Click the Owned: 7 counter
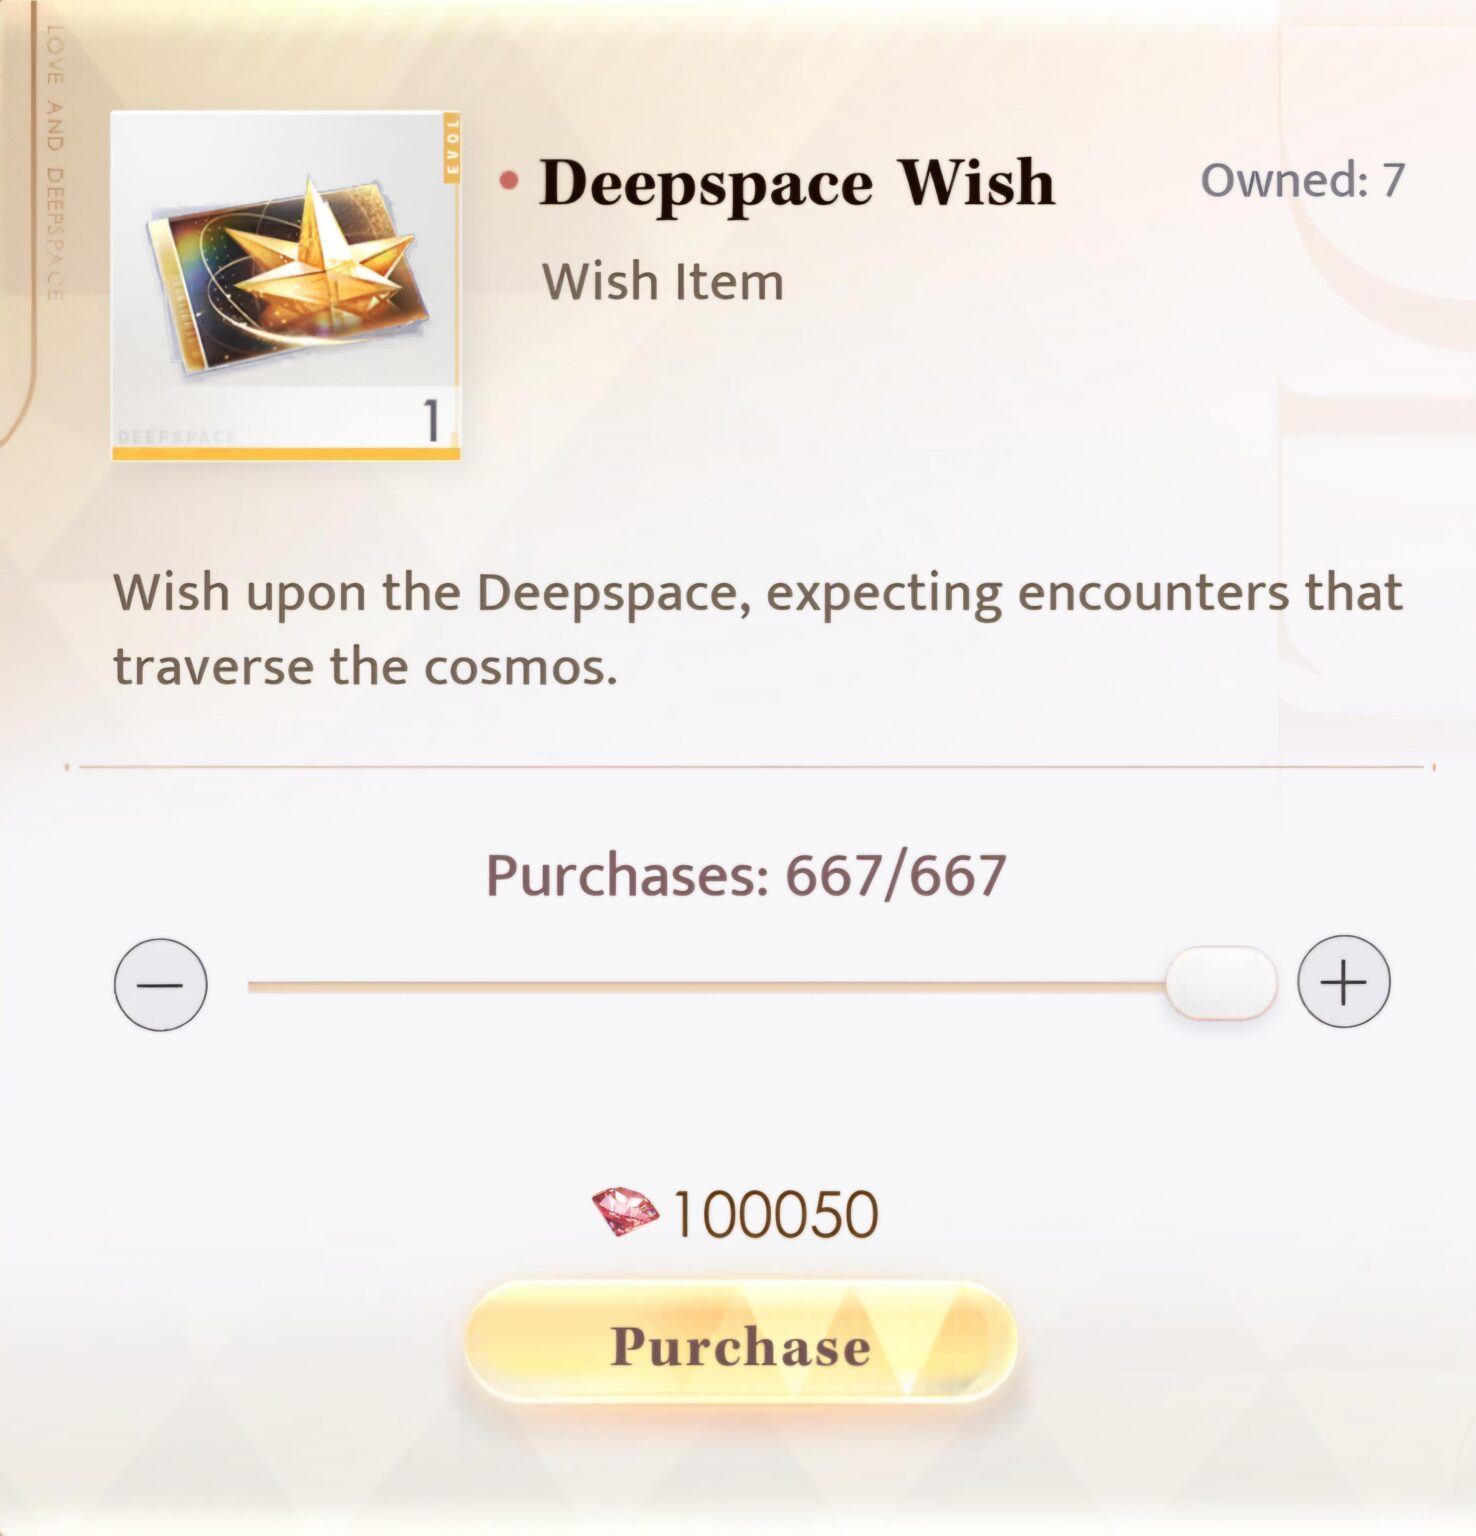 pyautogui.click(x=1303, y=180)
